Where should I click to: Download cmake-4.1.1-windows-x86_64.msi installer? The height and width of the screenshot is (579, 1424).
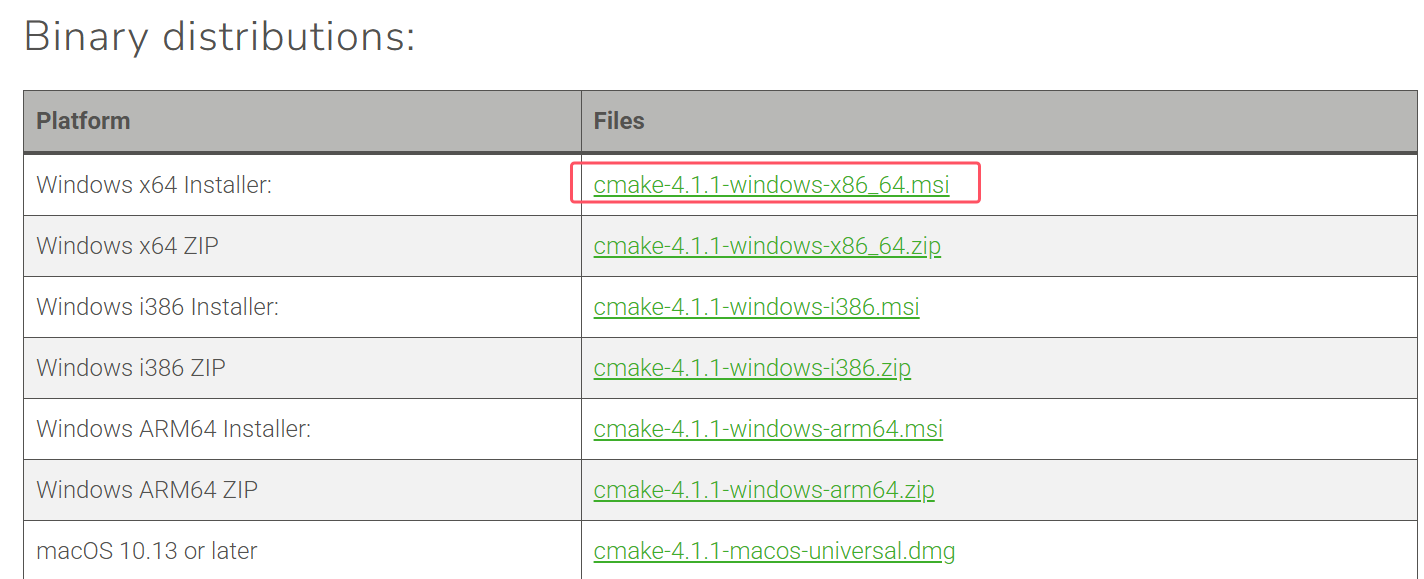coord(771,185)
